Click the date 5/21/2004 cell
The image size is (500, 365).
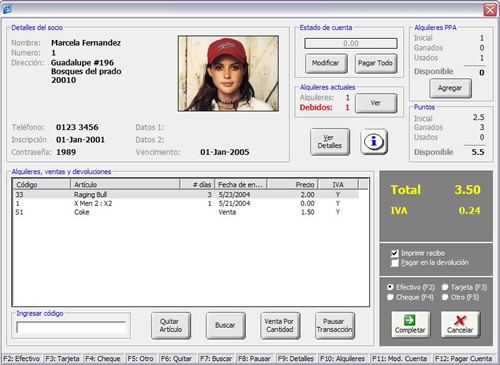[234, 203]
